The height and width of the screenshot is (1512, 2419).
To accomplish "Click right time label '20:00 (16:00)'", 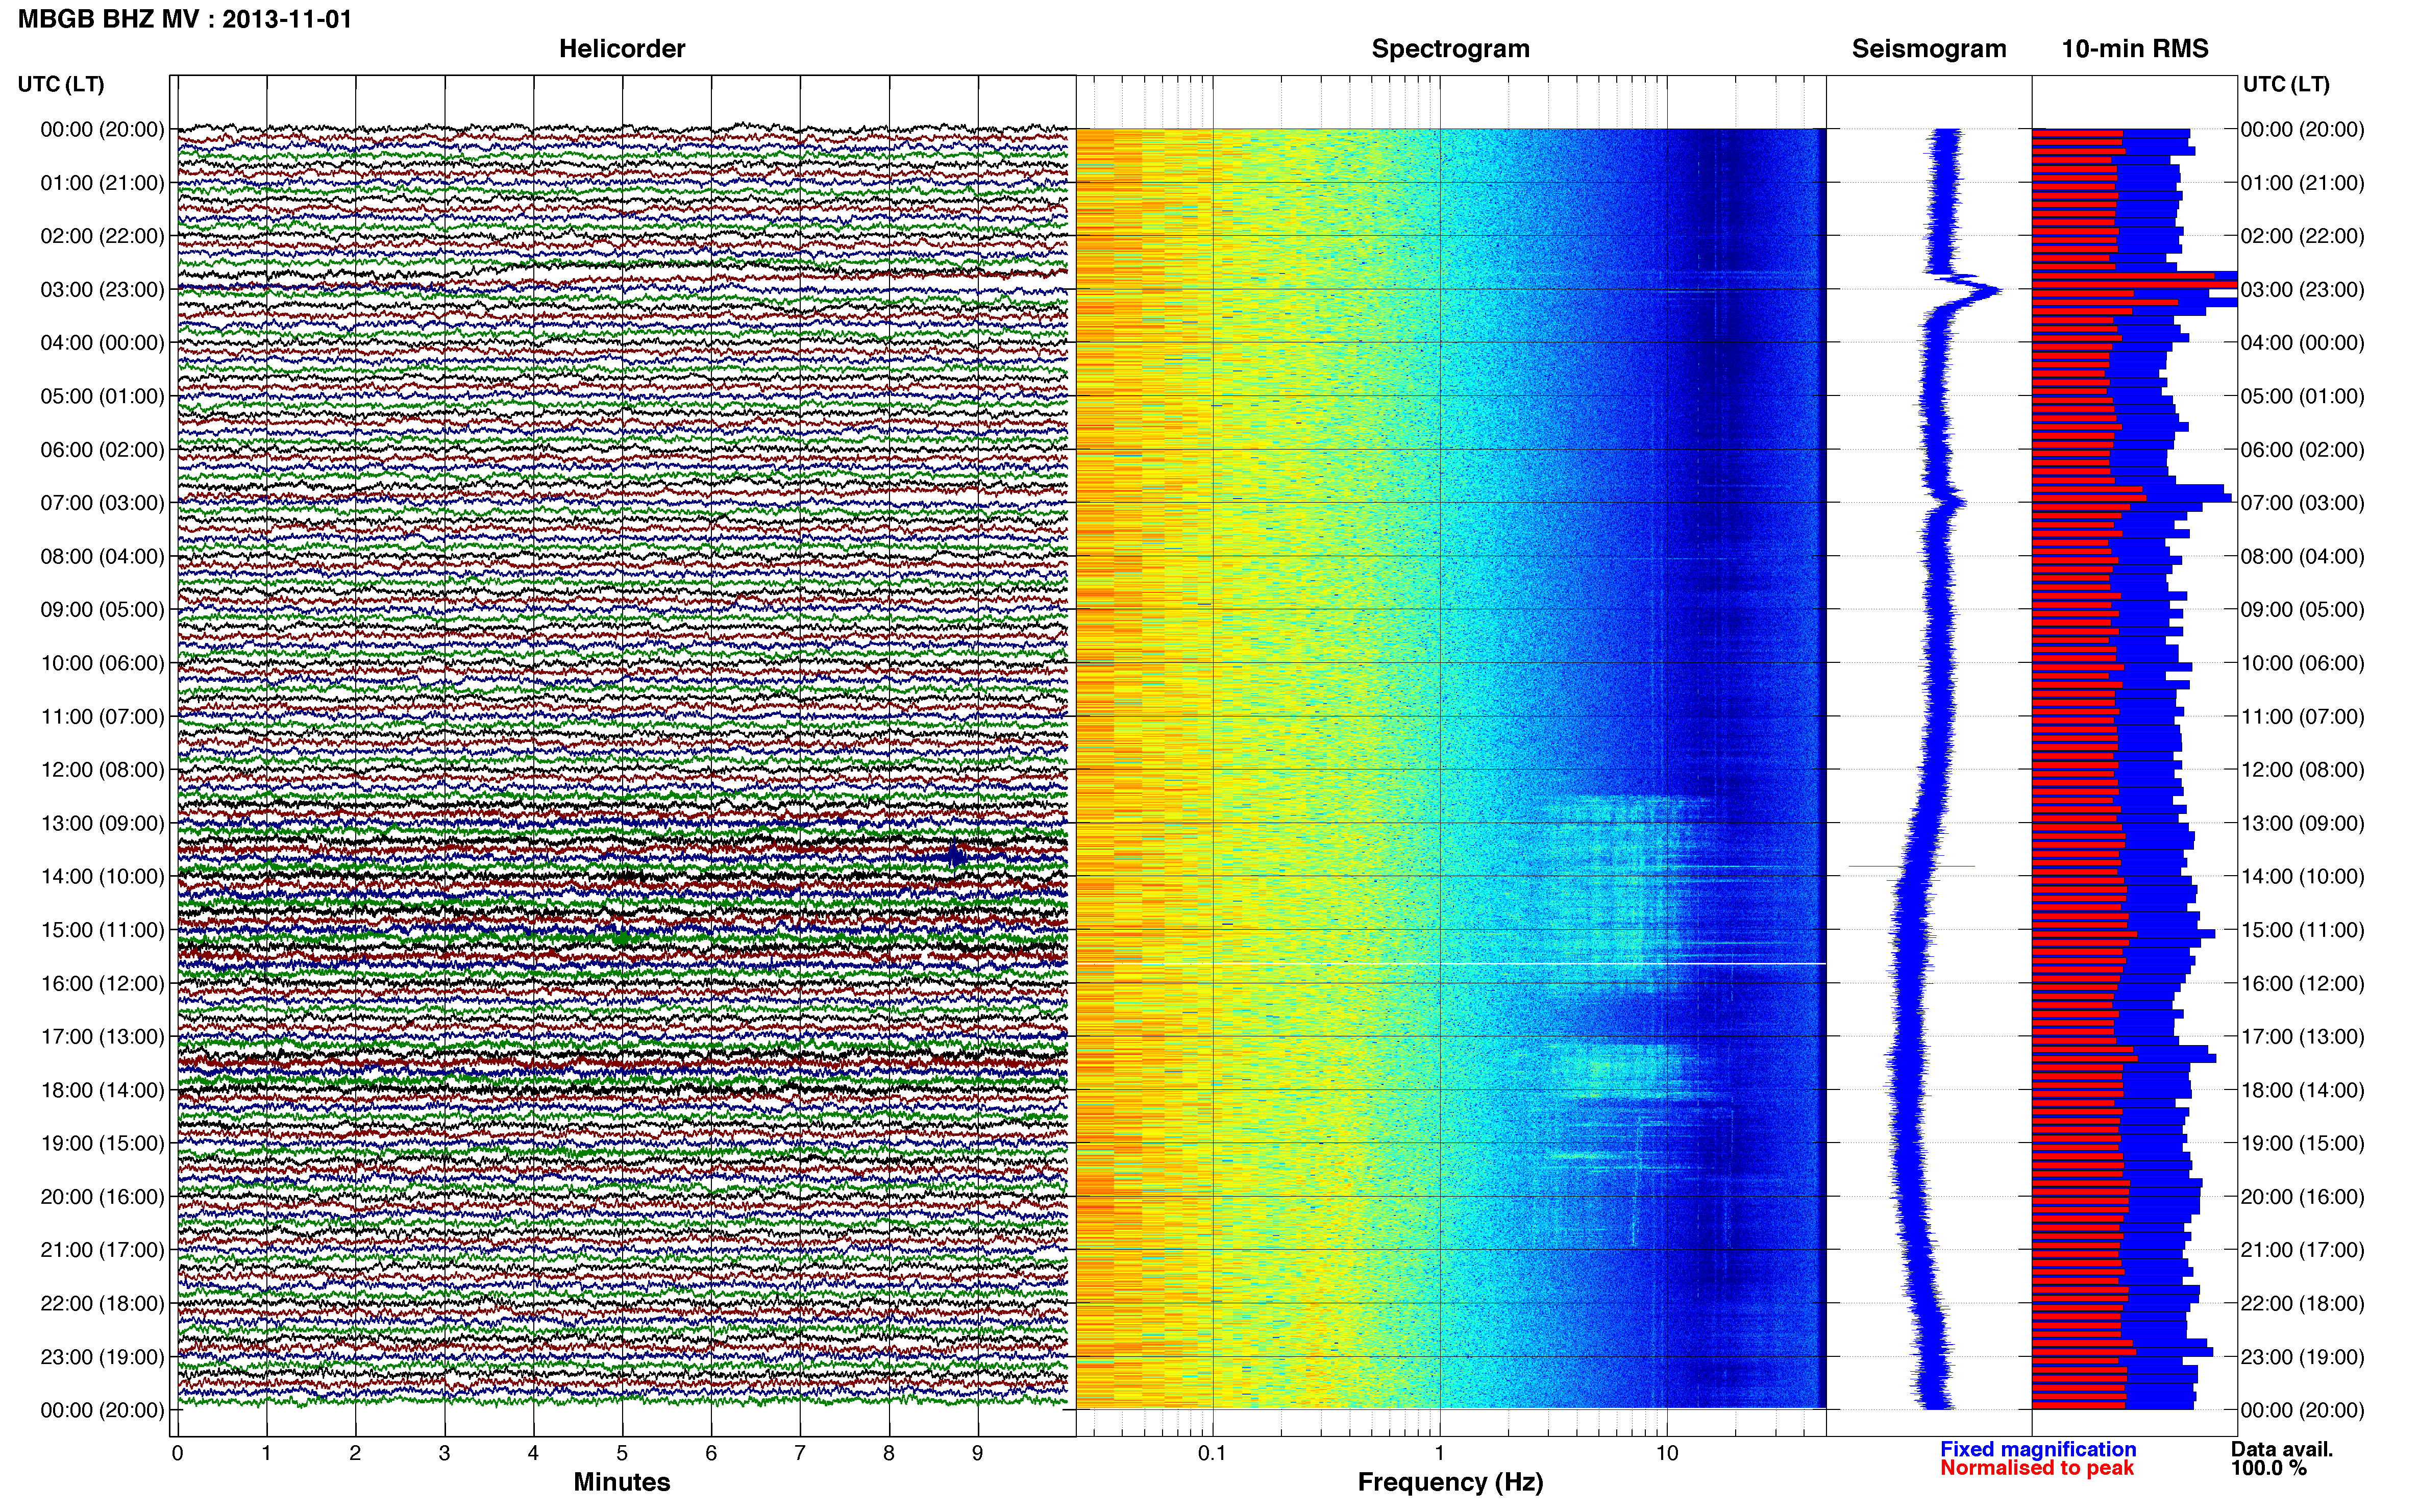I will [2302, 1196].
